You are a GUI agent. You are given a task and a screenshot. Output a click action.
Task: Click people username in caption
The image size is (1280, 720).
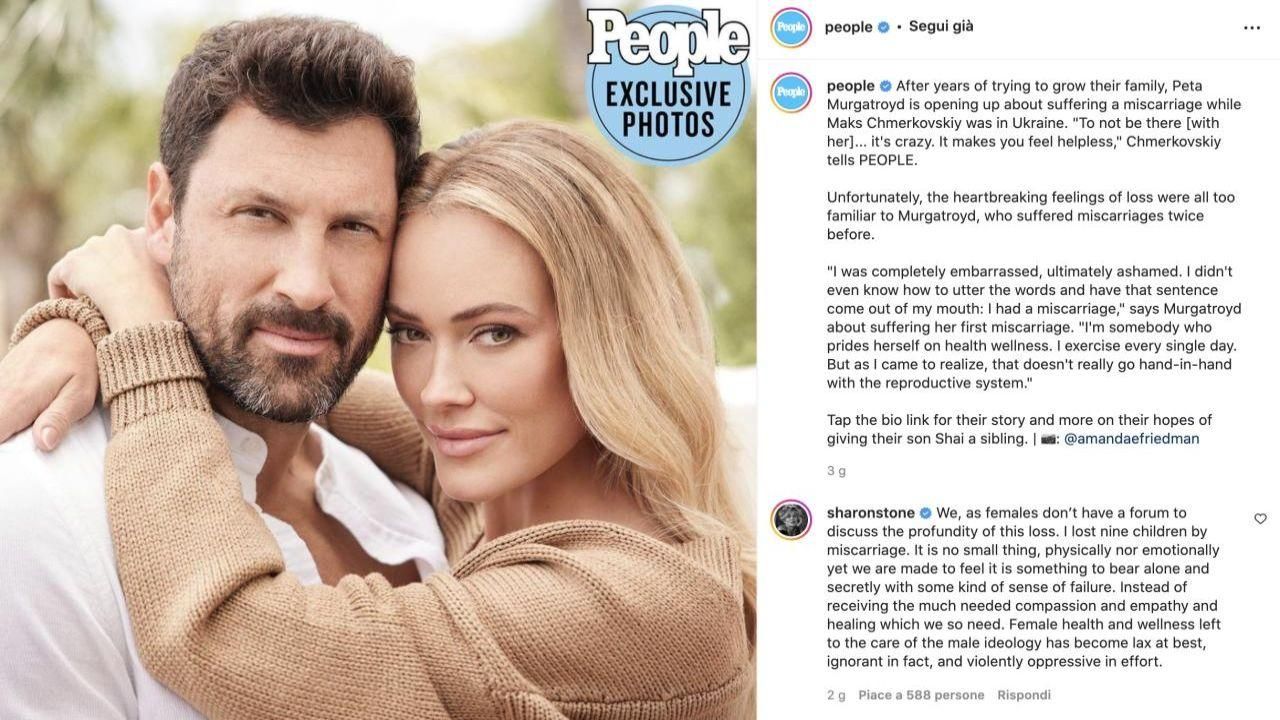tap(850, 86)
